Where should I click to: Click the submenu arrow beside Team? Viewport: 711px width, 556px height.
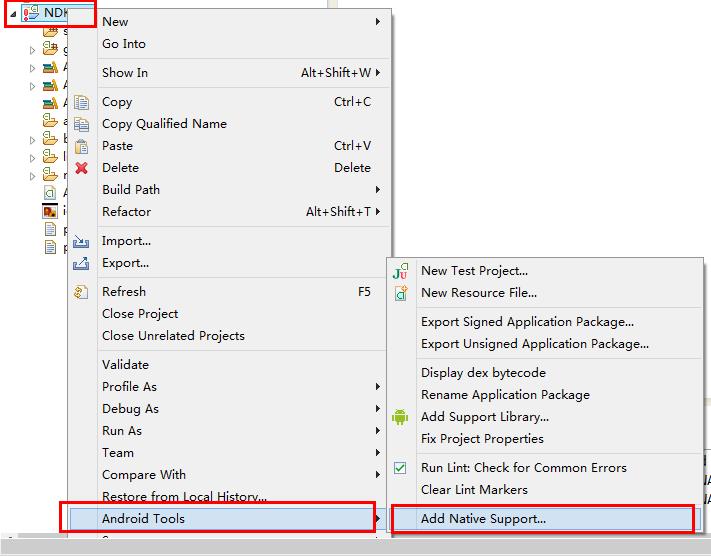coord(378,453)
